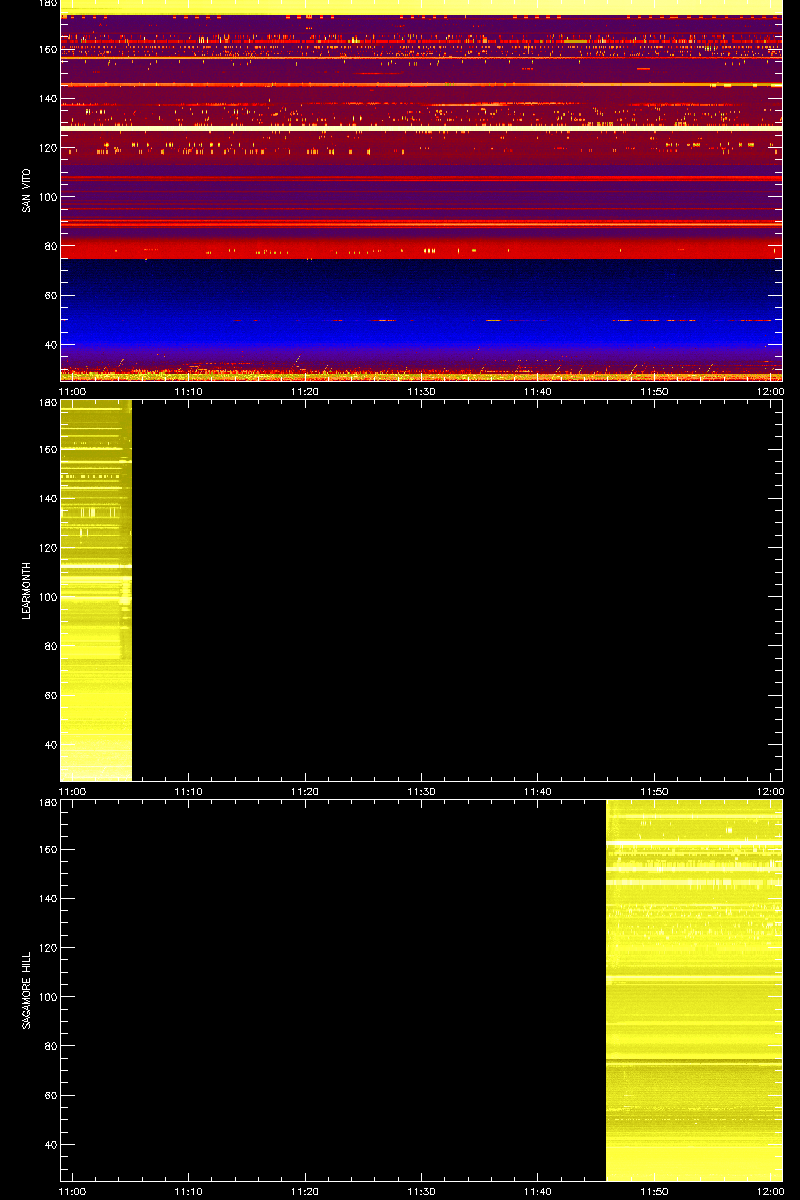Pick Sagamore Hill frequency label 80
Image resolution: width=800 pixels, height=1200 pixels.
pos(49,1046)
